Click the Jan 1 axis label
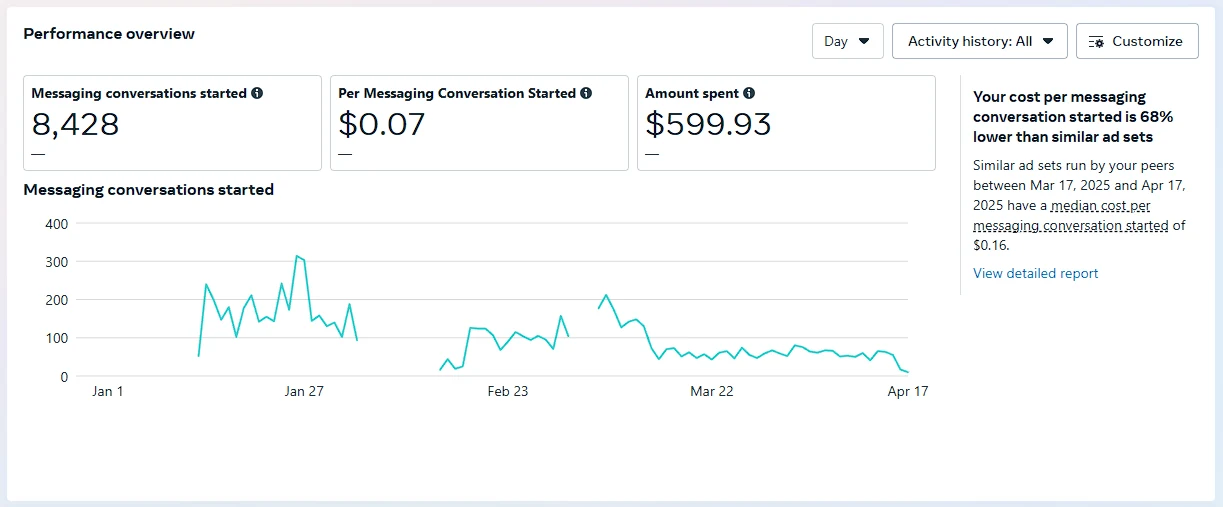The height and width of the screenshot is (507, 1223). click(107, 391)
